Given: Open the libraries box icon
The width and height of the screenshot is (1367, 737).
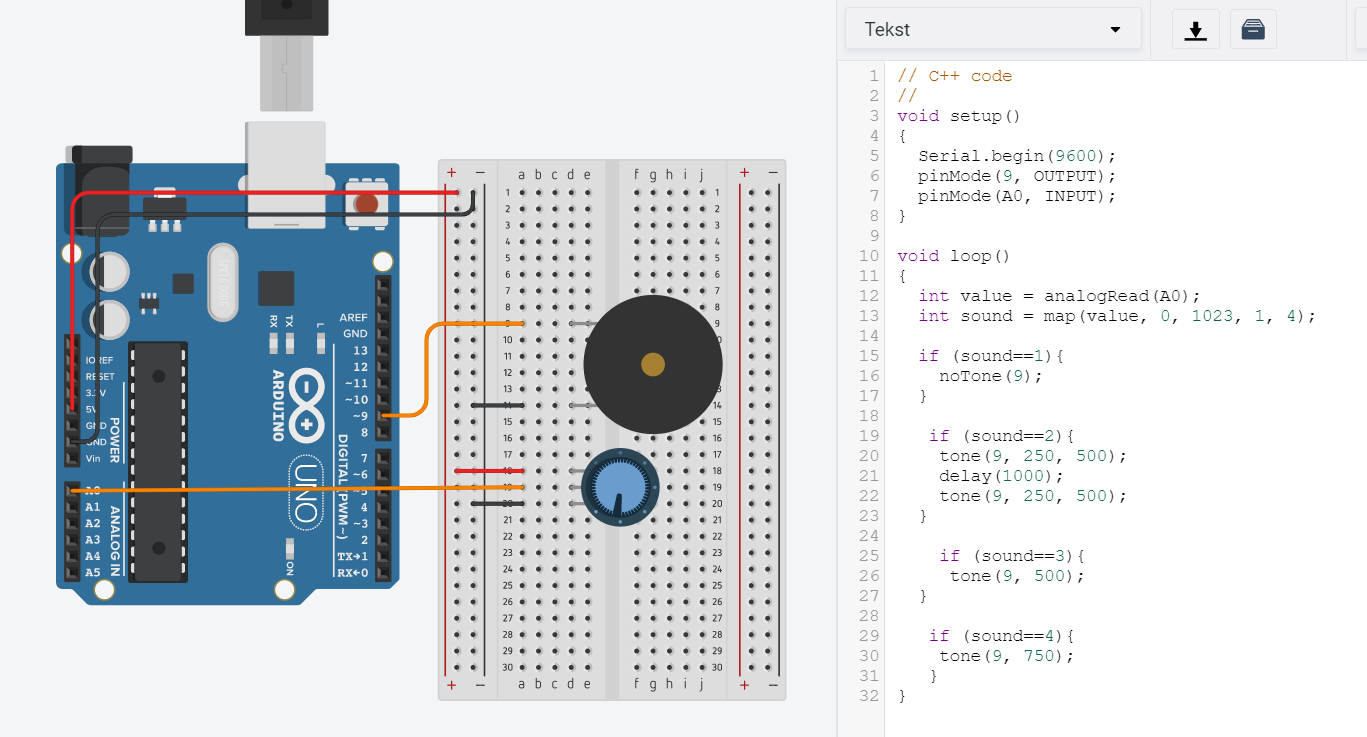Looking at the screenshot, I should (x=1253, y=30).
